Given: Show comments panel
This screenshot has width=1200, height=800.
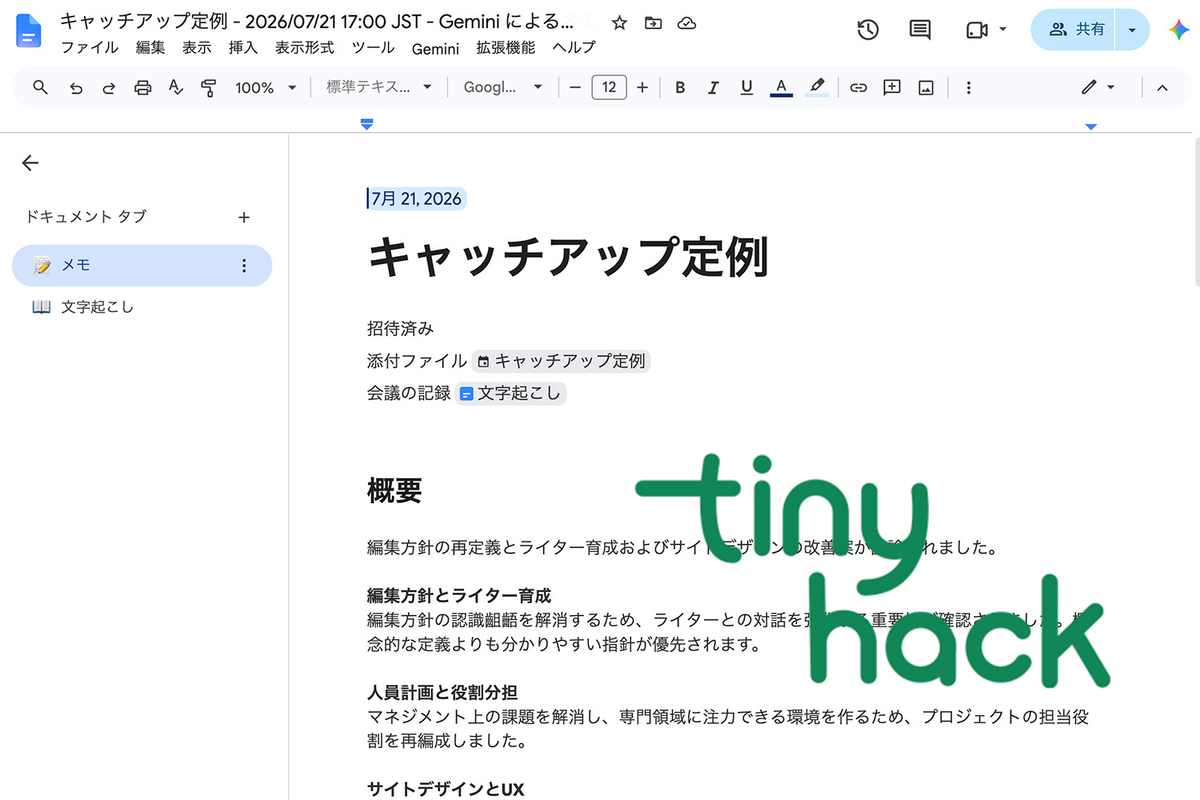Looking at the screenshot, I should click(920, 30).
